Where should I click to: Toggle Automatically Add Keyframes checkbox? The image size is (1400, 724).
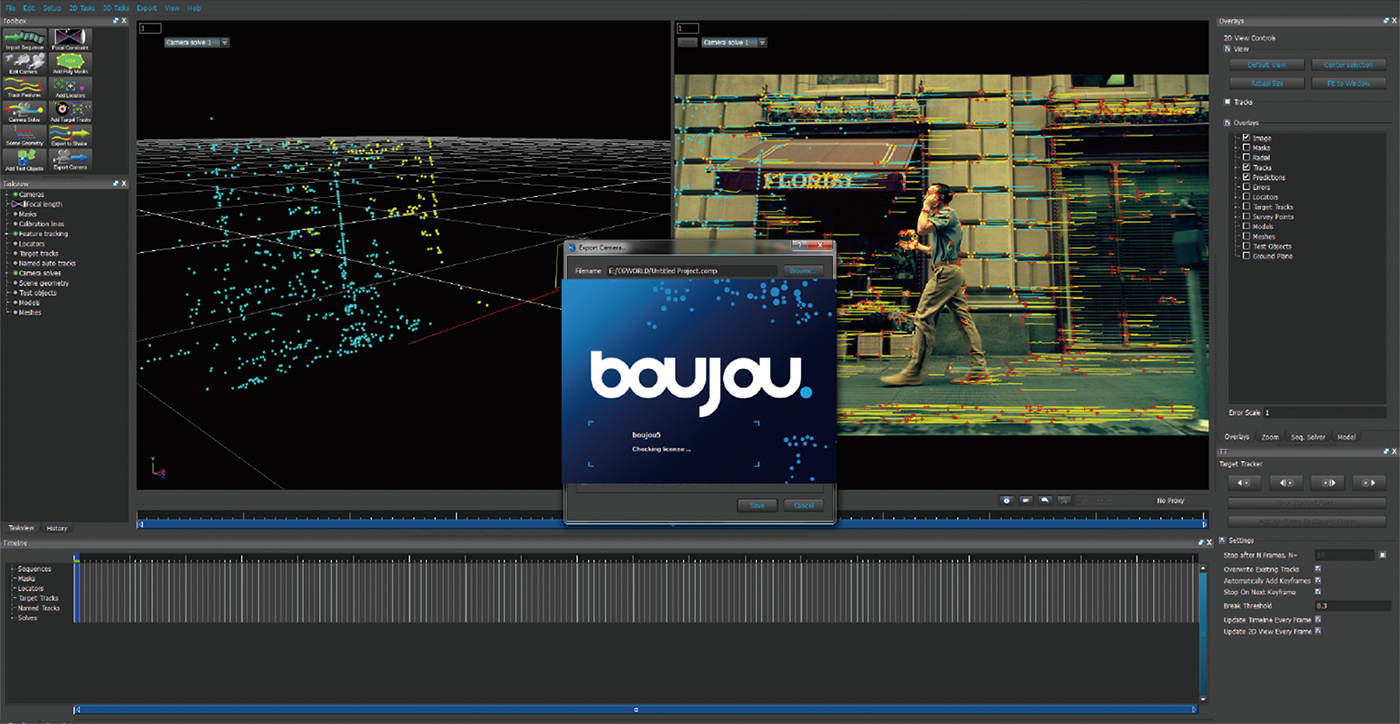tap(1318, 581)
